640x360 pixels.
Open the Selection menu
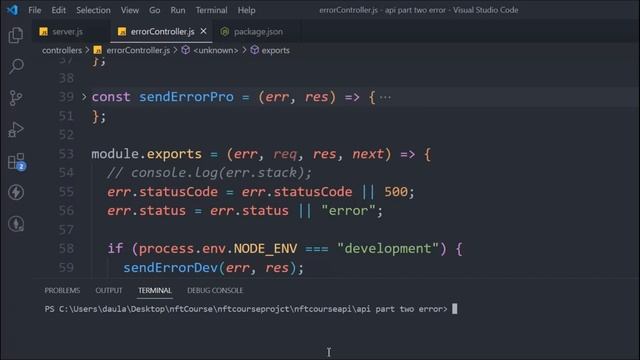(x=93, y=10)
